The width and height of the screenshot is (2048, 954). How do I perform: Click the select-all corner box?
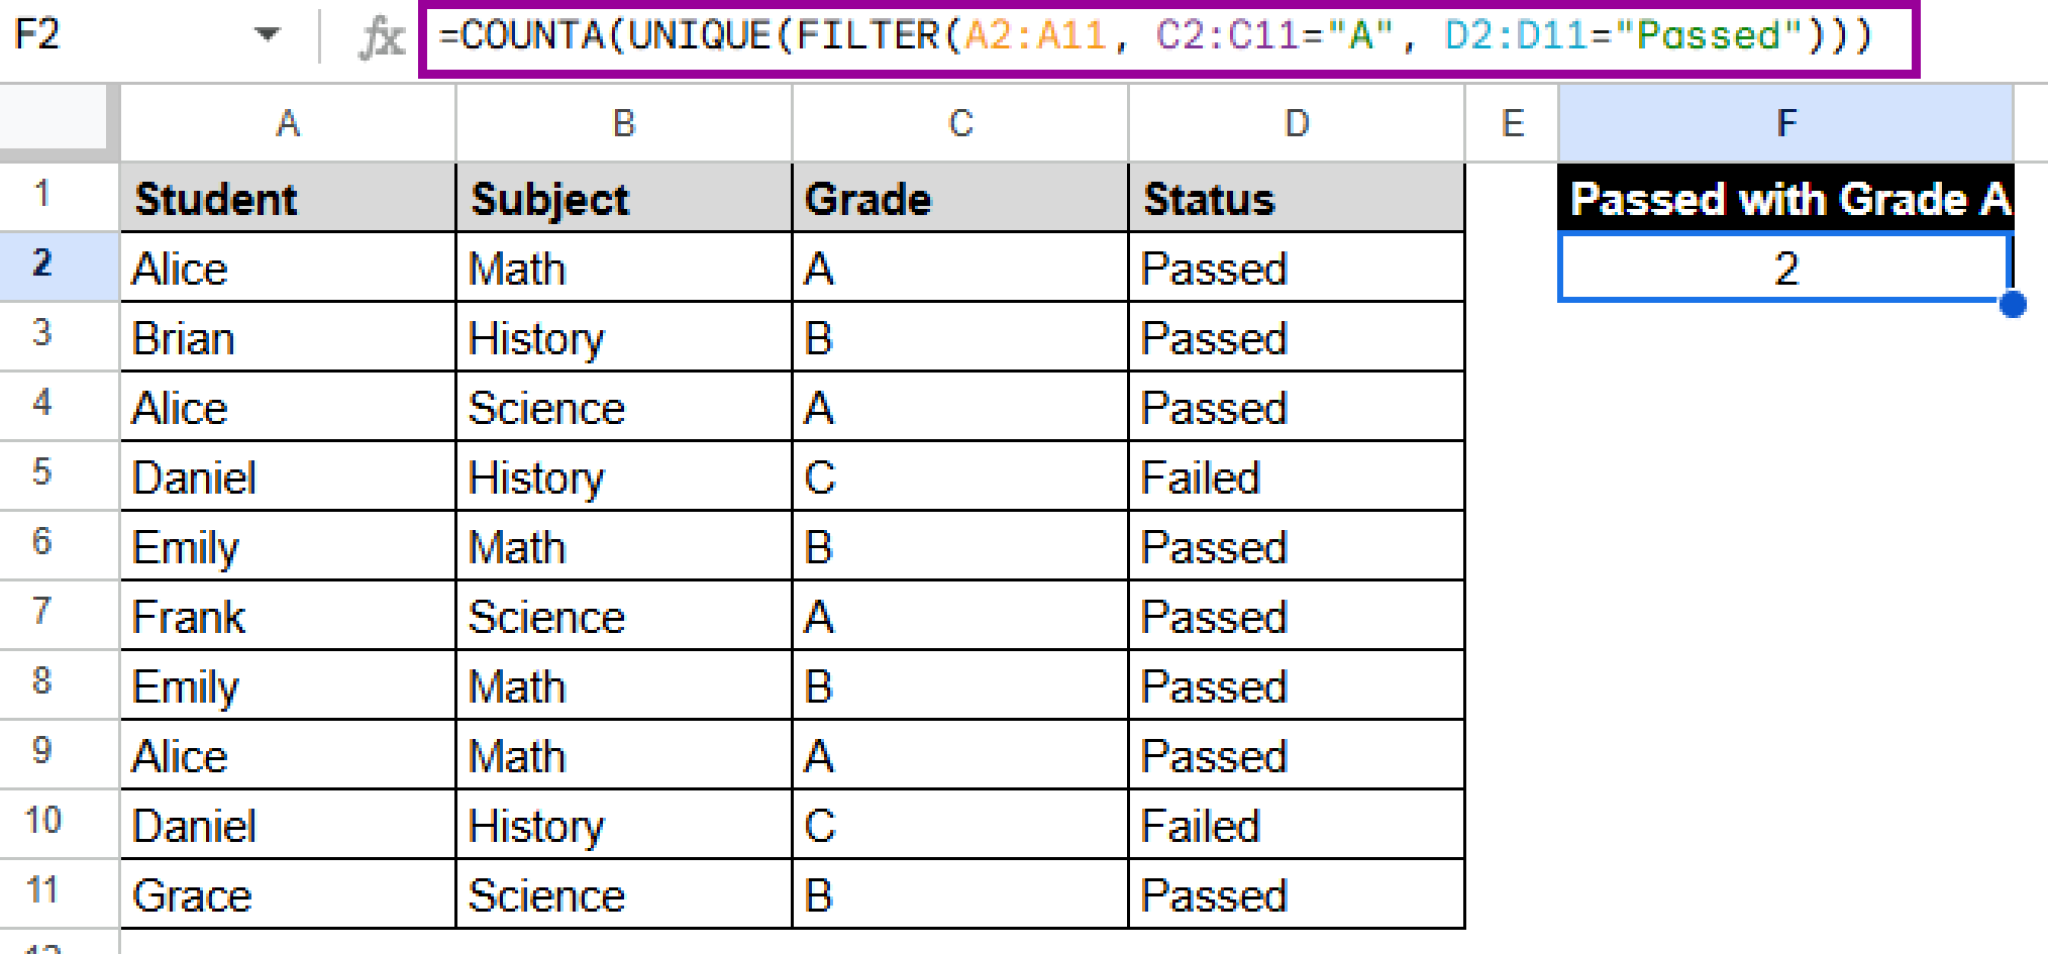point(55,121)
